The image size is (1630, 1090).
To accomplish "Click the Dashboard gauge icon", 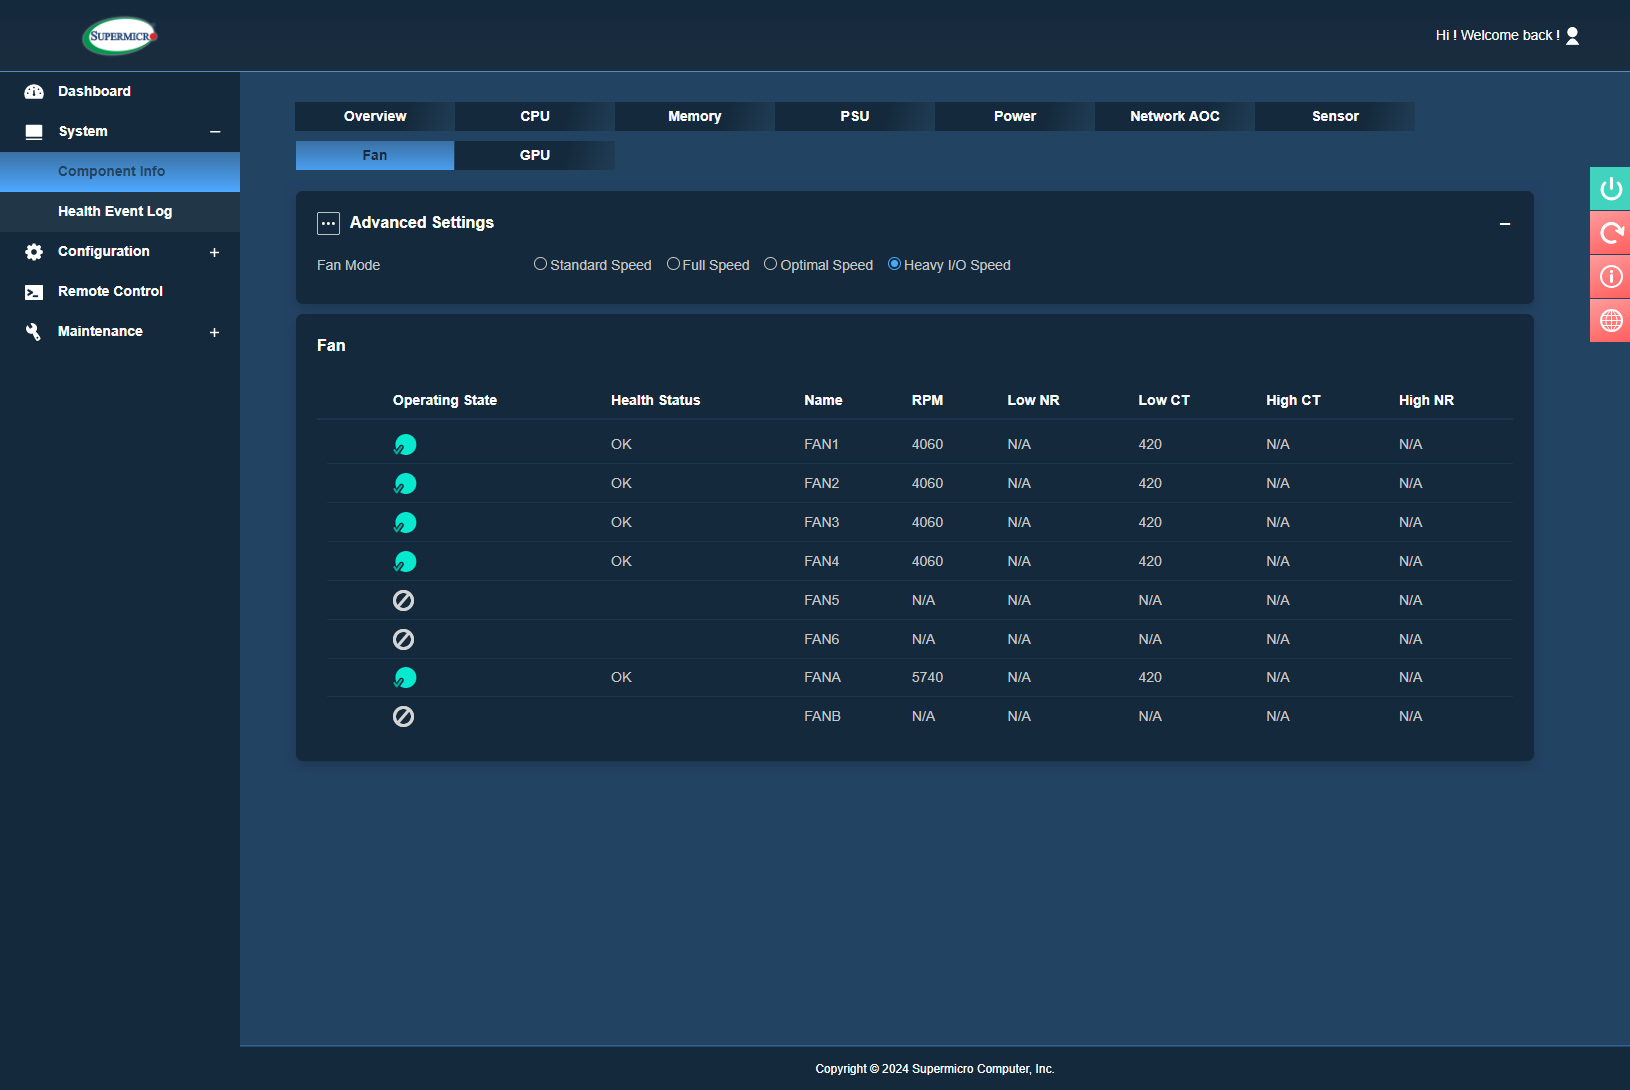I will pos(34,92).
